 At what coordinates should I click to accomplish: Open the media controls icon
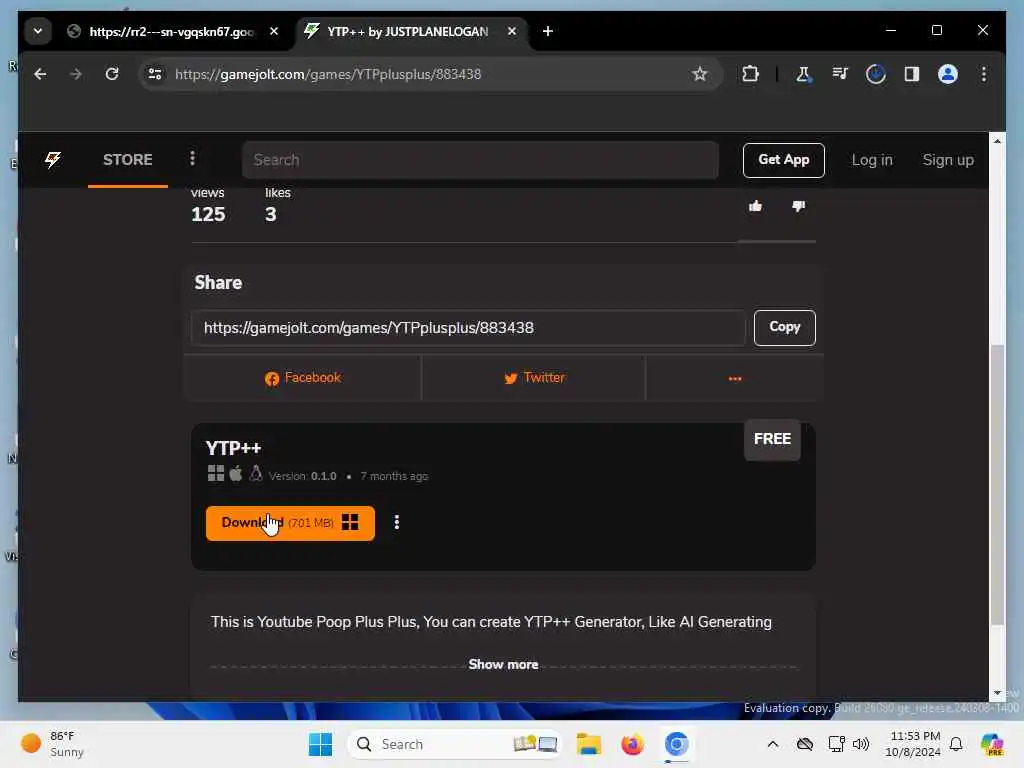840,74
